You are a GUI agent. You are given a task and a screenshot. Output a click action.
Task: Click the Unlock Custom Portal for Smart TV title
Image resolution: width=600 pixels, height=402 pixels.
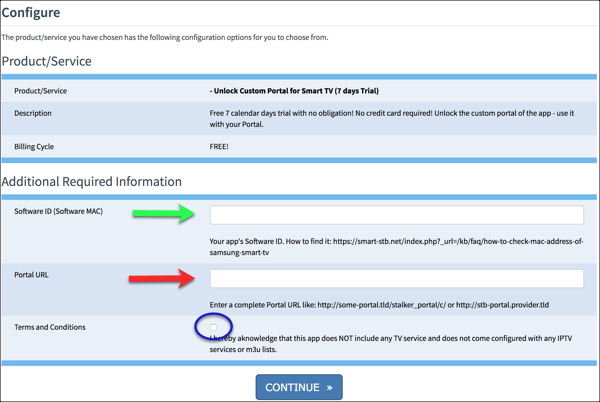tap(295, 91)
